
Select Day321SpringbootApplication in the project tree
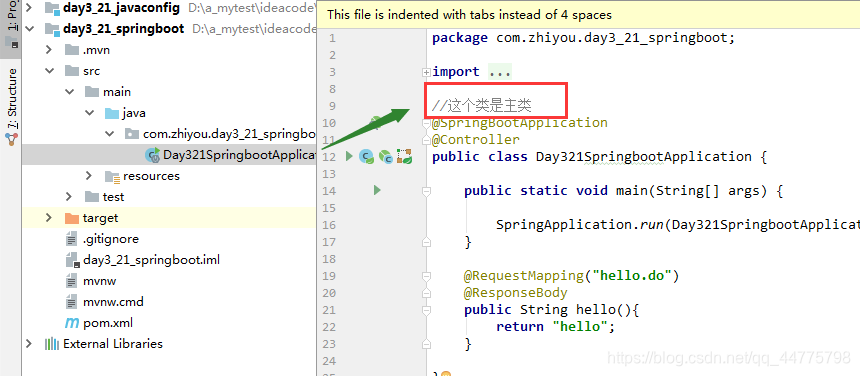pos(169,155)
